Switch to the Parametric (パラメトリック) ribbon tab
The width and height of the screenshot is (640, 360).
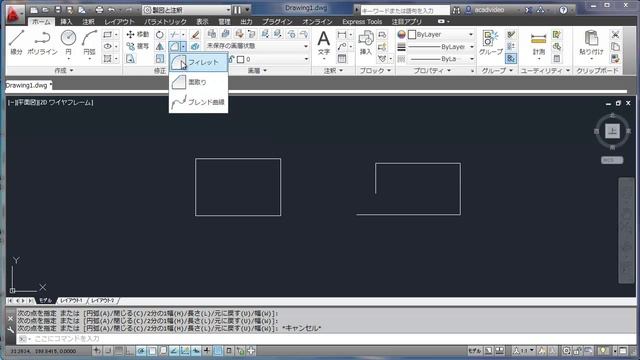pos(165,22)
